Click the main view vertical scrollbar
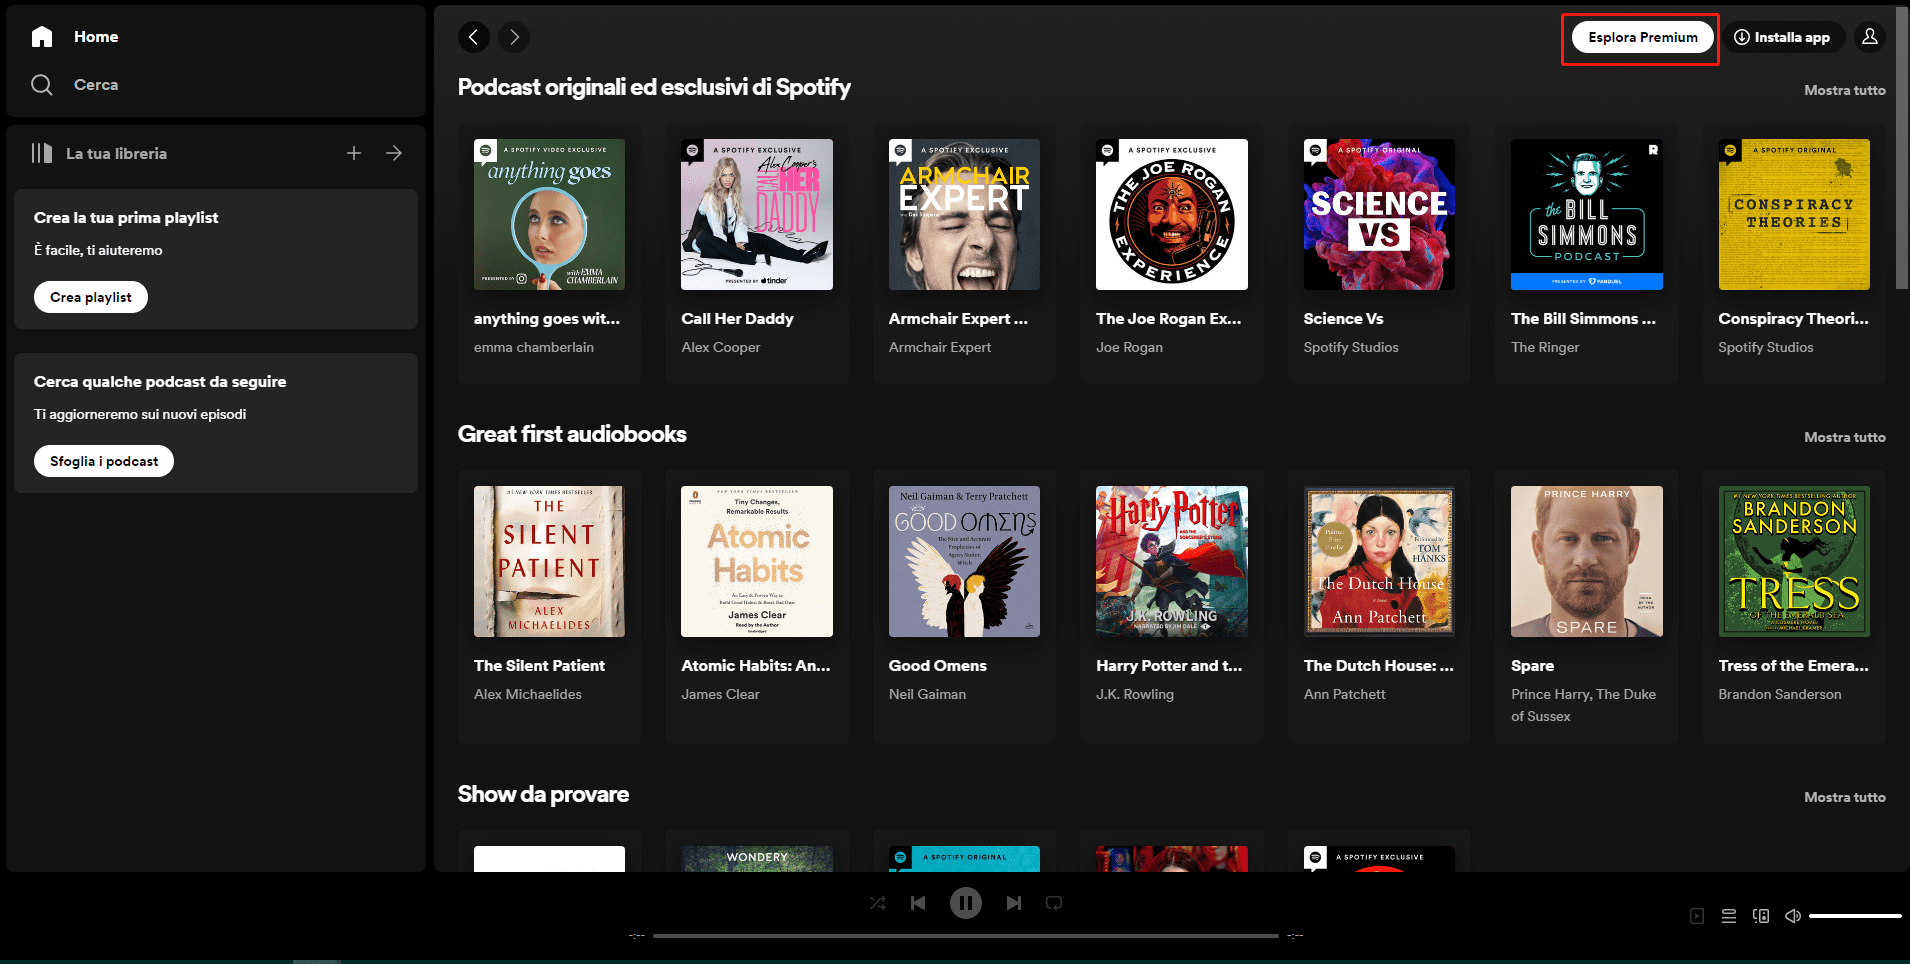This screenshot has width=1910, height=964. pyautogui.click(x=1902, y=150)
